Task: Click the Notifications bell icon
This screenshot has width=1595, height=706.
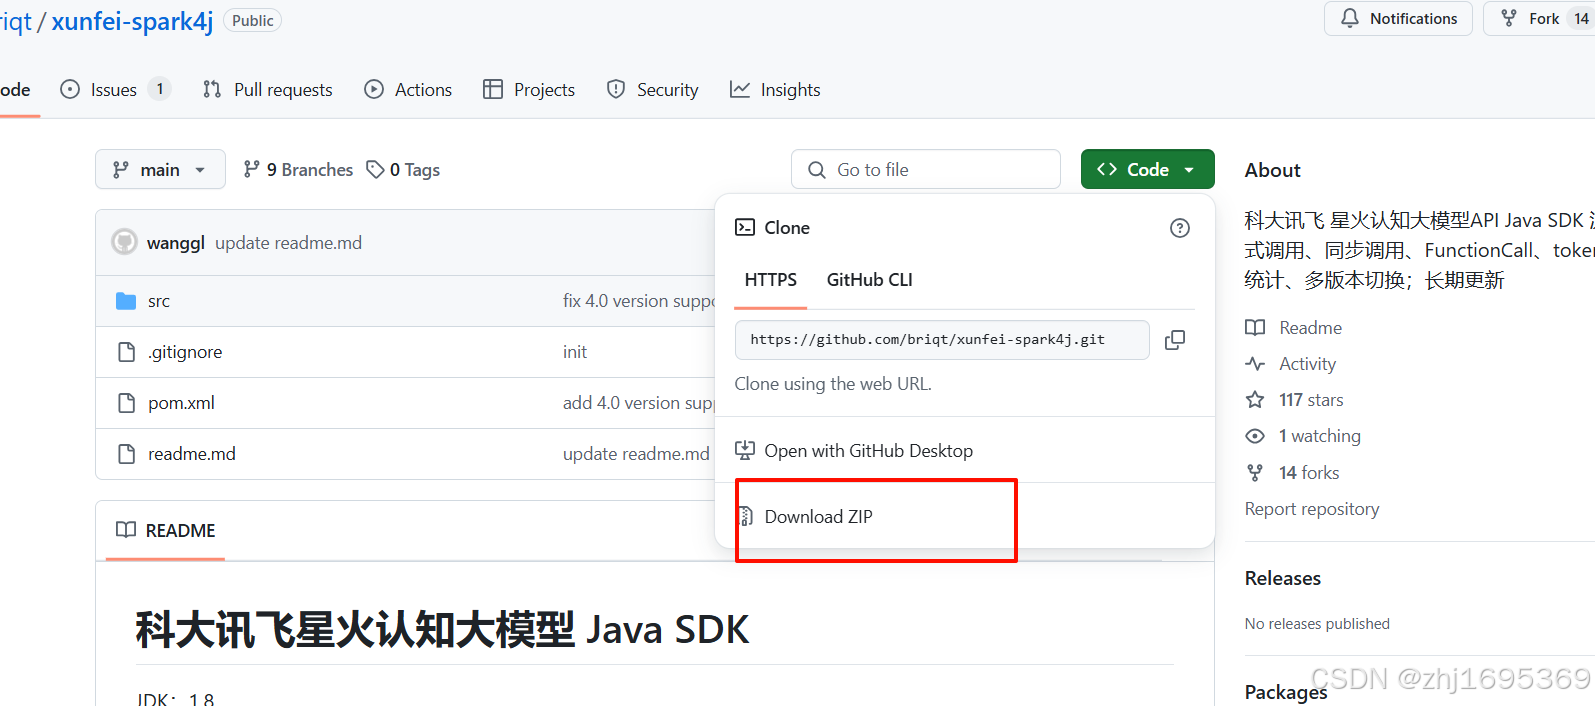Action: click(x=1350, y=18)
